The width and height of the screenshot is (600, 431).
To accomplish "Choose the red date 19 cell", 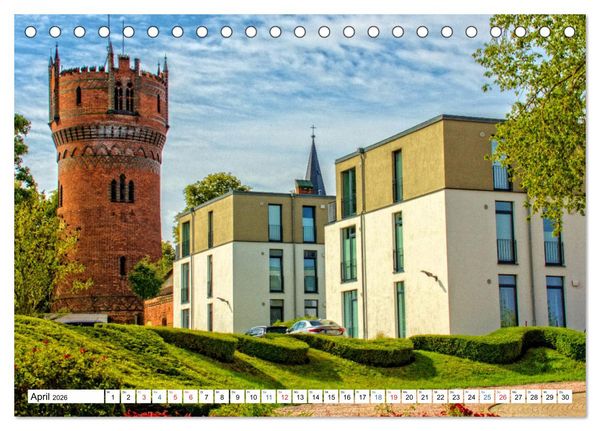I will point(393,397).
